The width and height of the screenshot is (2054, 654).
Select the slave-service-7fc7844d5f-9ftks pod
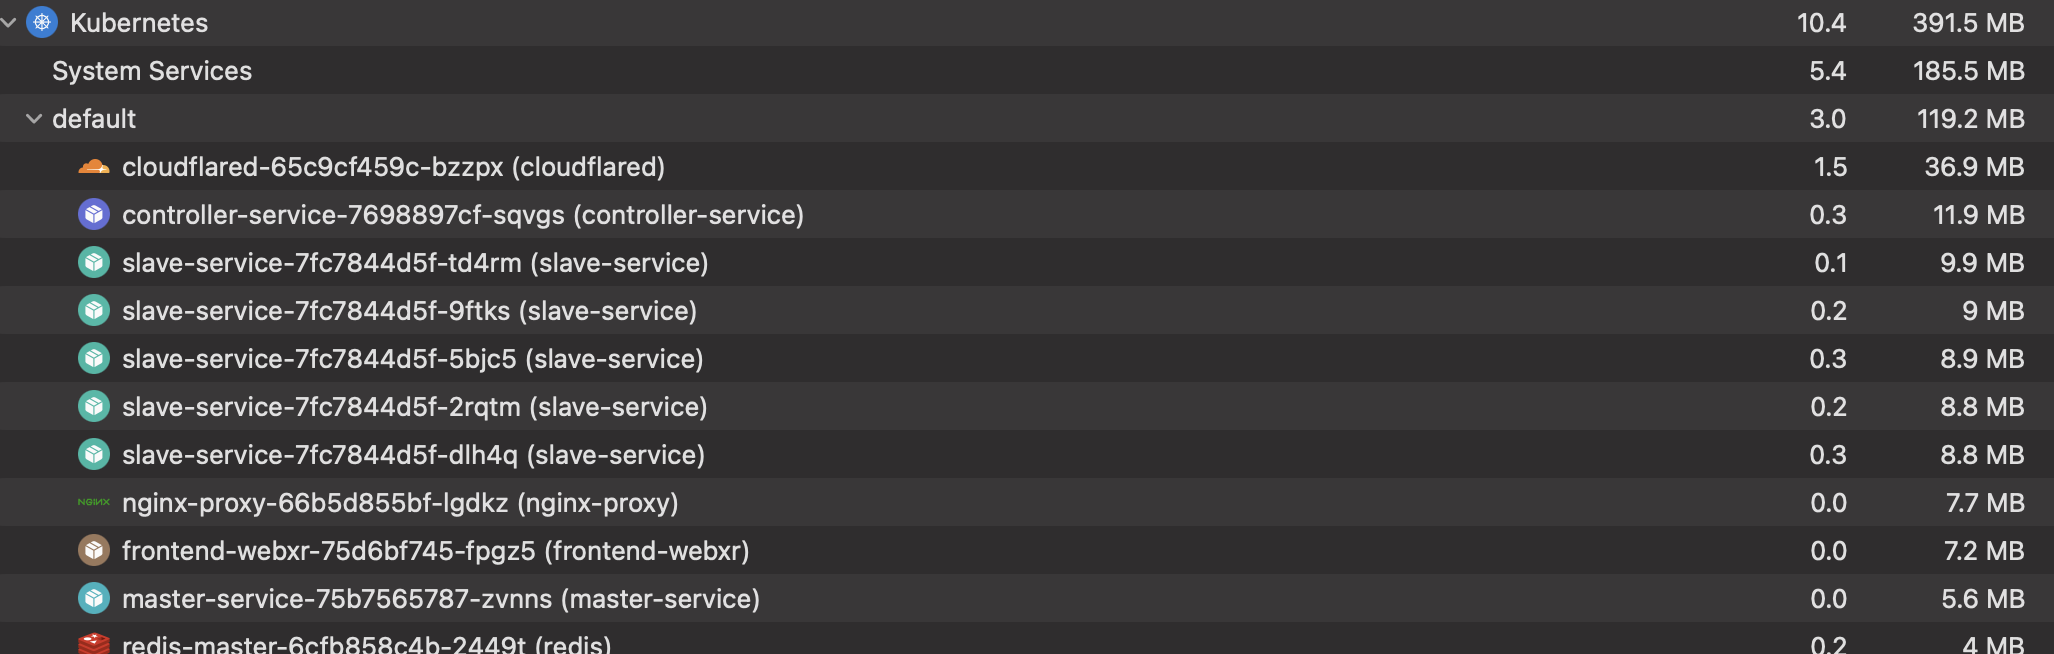[x=409, y=311]
